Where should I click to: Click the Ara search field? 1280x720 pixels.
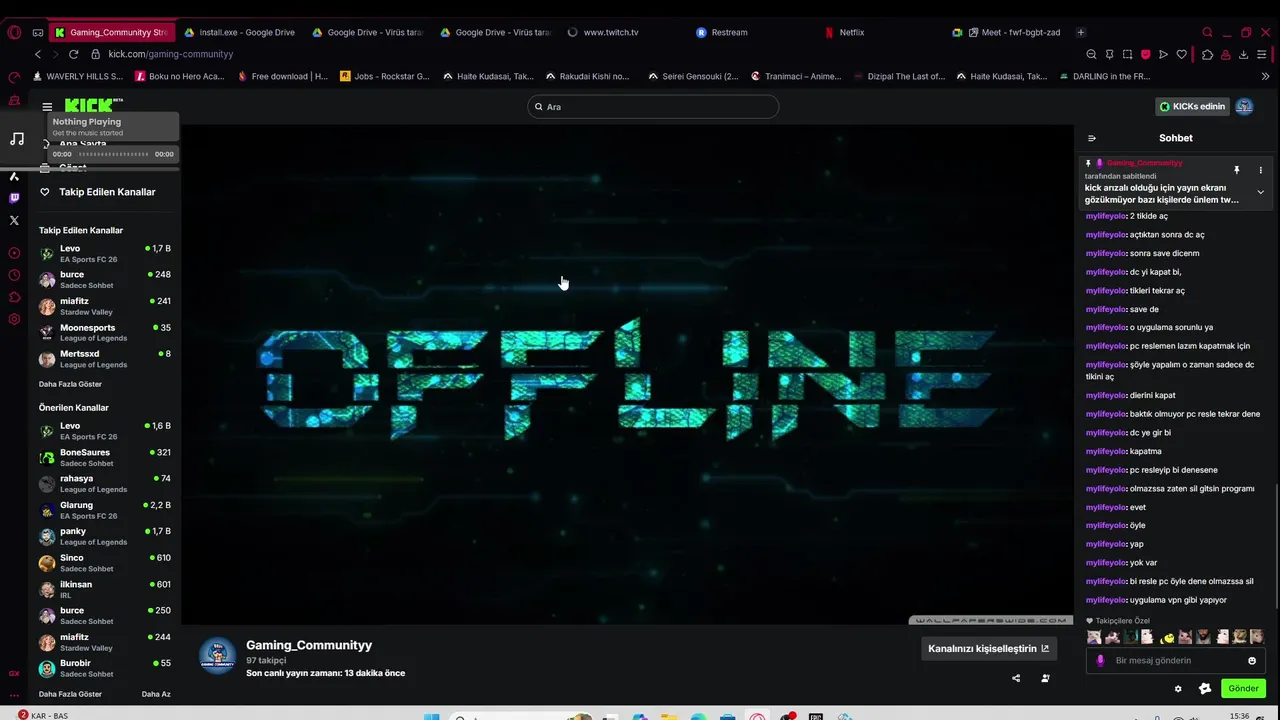[653, 106]
